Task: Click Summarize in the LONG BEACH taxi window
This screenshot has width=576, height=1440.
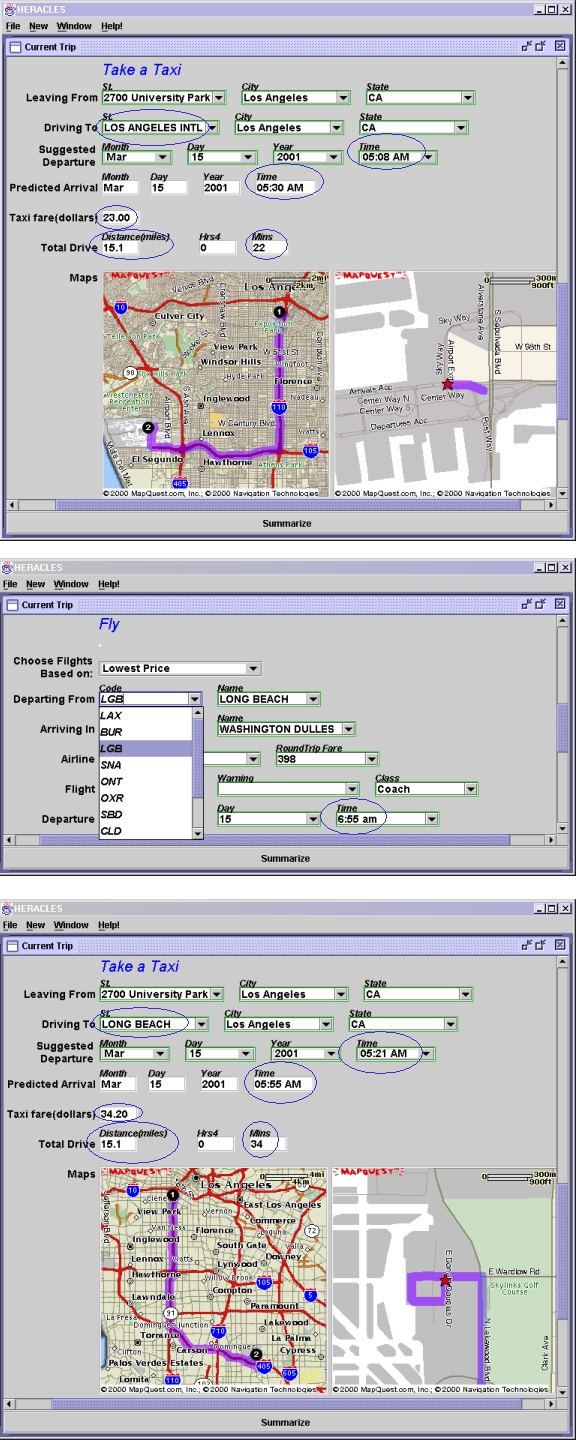Action: click(x=286, y=1422)
